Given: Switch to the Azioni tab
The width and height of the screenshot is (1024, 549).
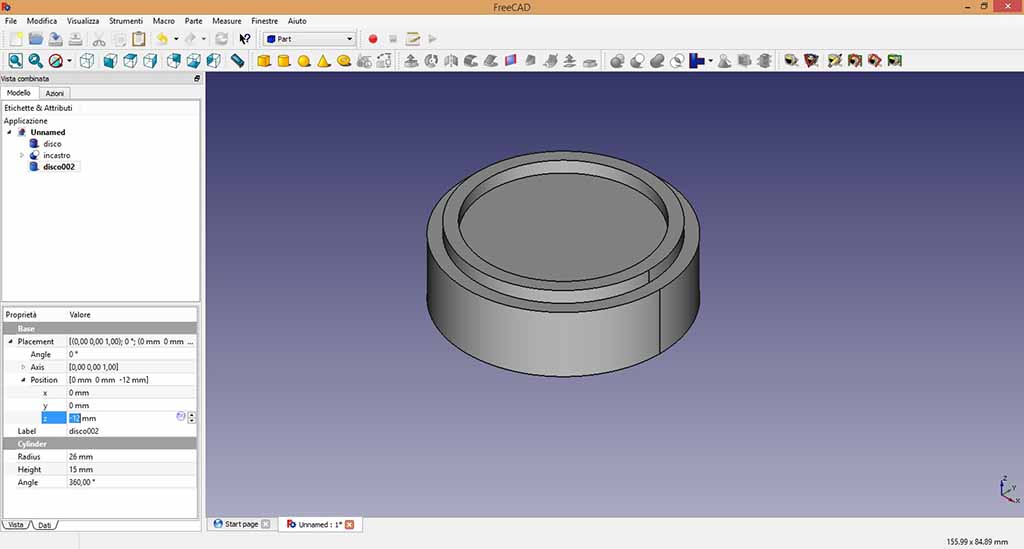Looking at the screenshot, I should pos(54,93).
